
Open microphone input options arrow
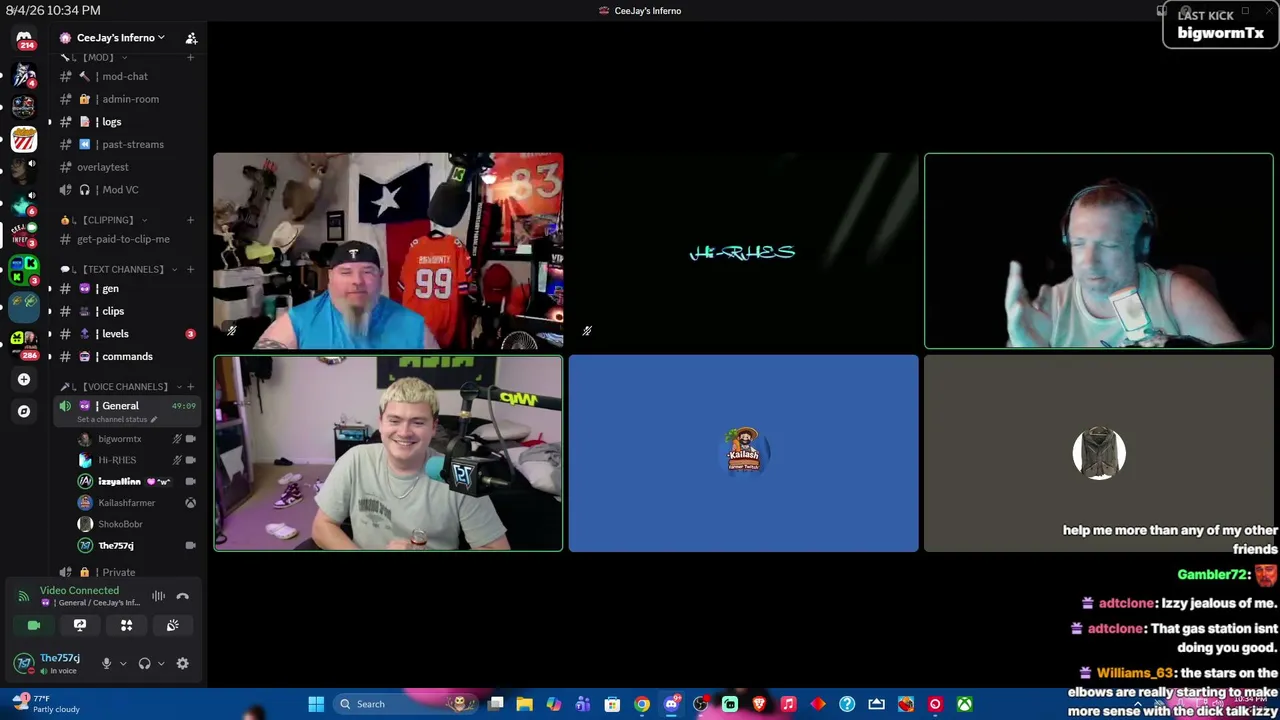pyautogui.click(x=123, y=663)
